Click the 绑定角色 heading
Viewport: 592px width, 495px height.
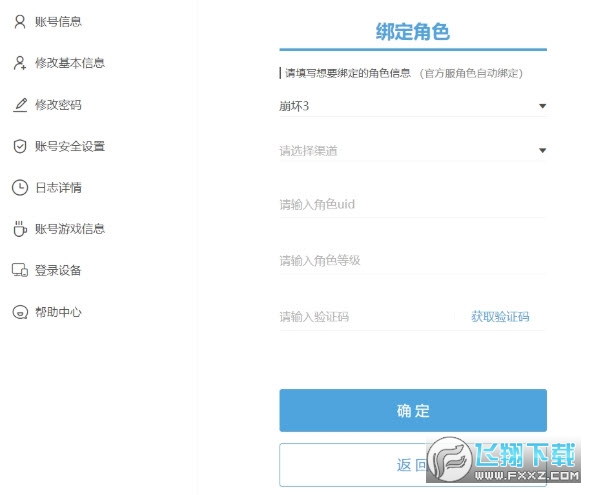pyautogui.click(x=413, y=31)
